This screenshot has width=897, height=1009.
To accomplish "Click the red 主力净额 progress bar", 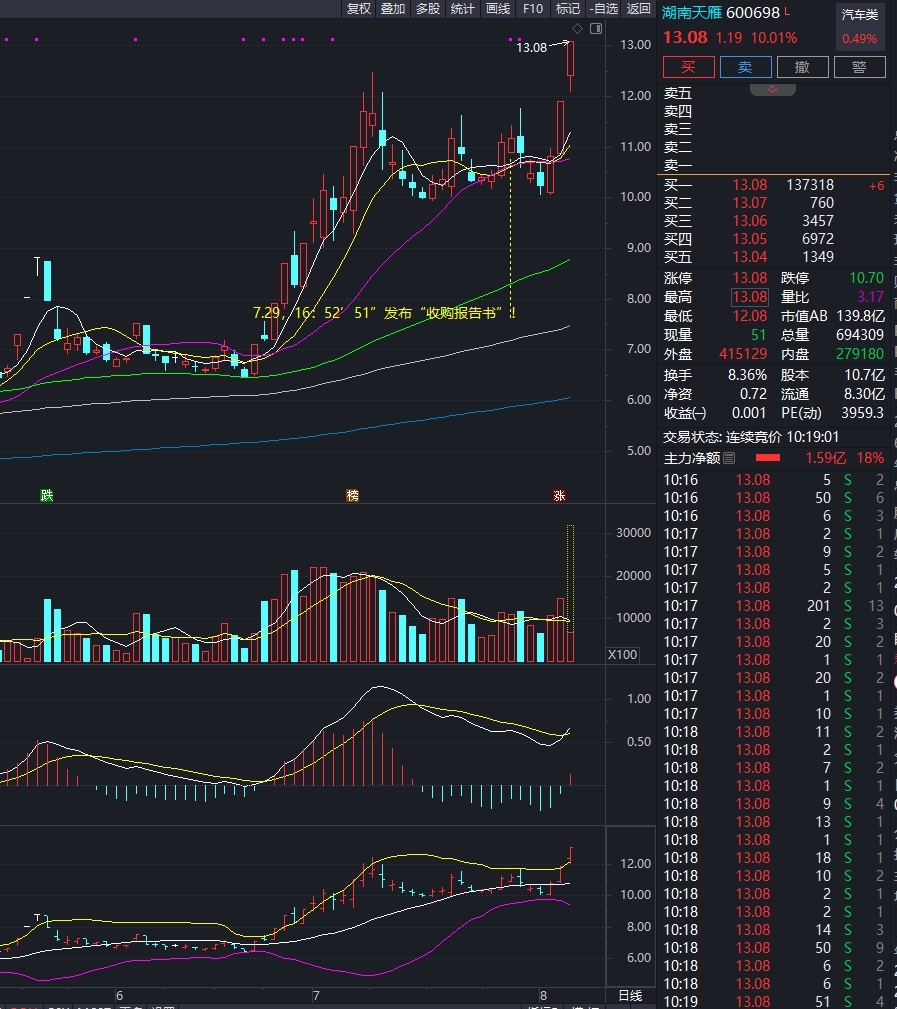I will click(x=768, y=458).
